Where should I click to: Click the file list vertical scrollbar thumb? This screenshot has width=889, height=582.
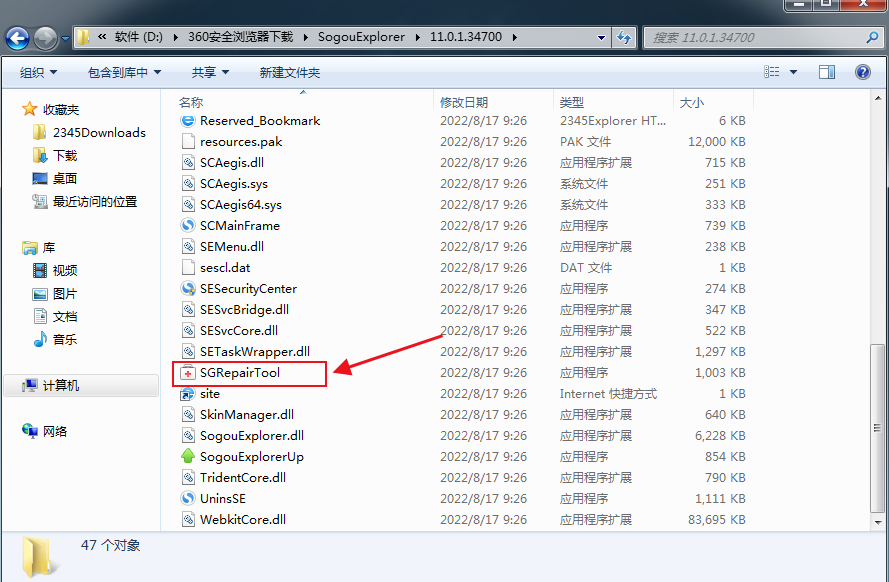[878, 427]
